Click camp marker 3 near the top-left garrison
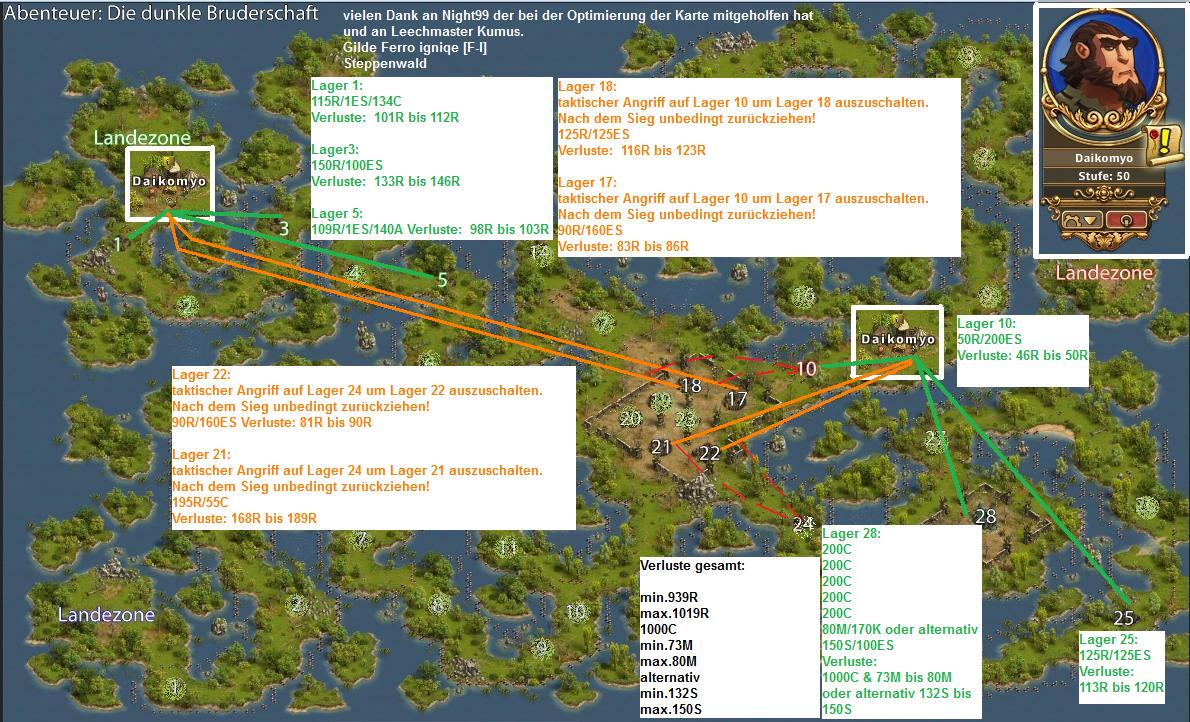This screenshot has height=722, width=1190. 284,228
